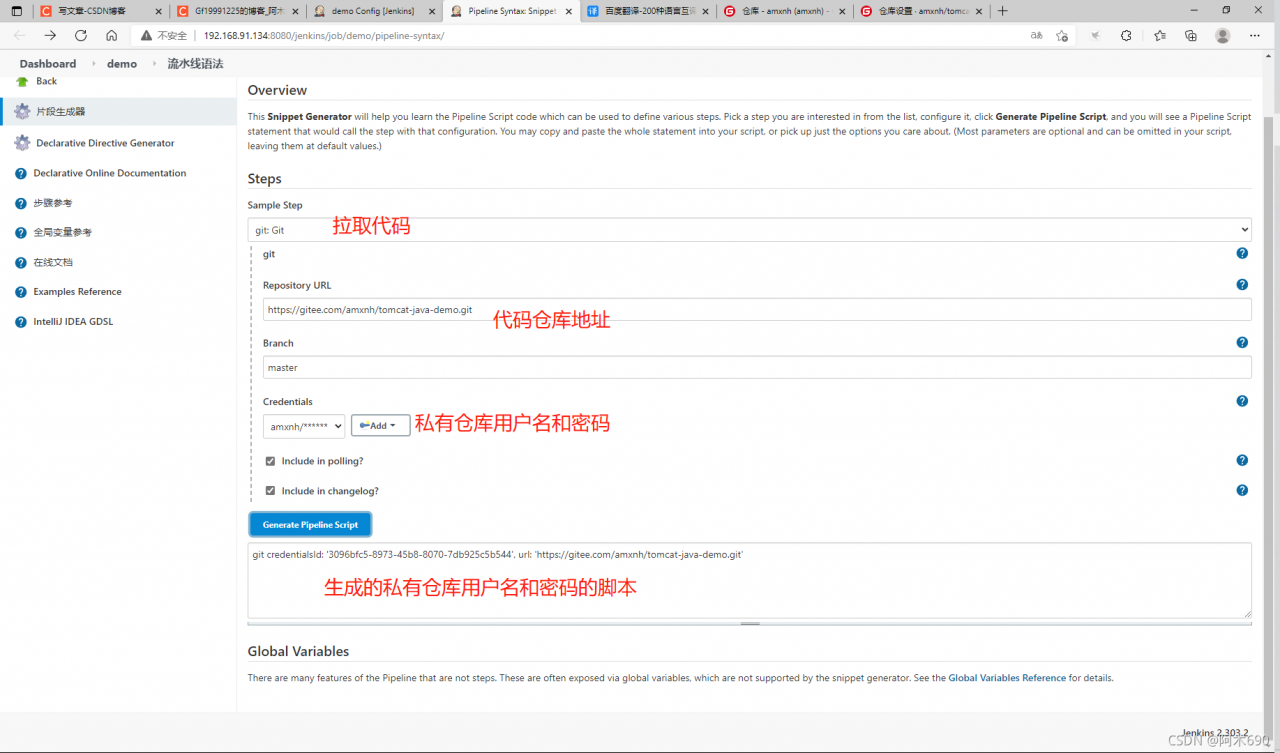The image size is (1280, 753).
Task: Open the demo breadcrumb link
Action: 122,64
